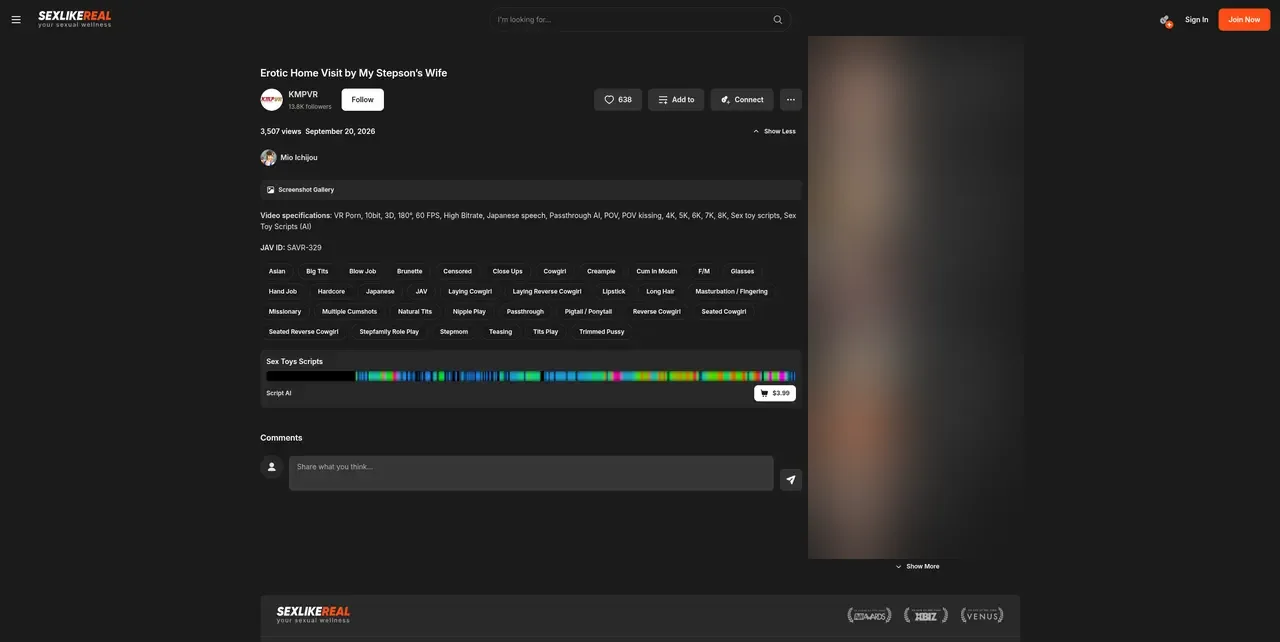Open the KMPVR channel name link
Image resolution: width=1280 pixels, height=642 pixels.
click(303, 95)
